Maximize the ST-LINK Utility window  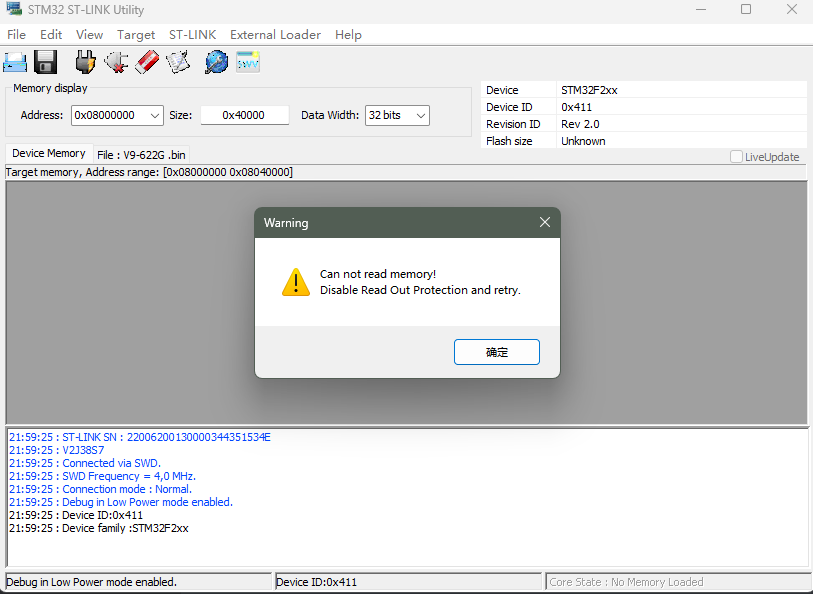(746, 9)
